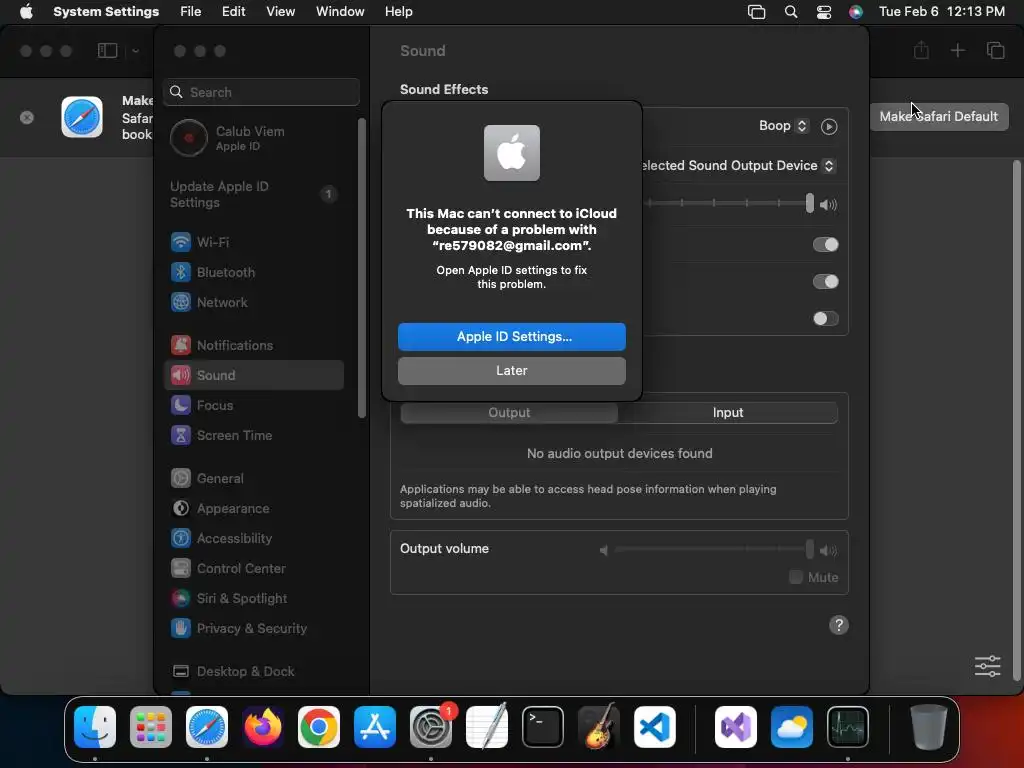Open Notifications settings pane
Screen dimensions: 1024x768
(253, 345)
